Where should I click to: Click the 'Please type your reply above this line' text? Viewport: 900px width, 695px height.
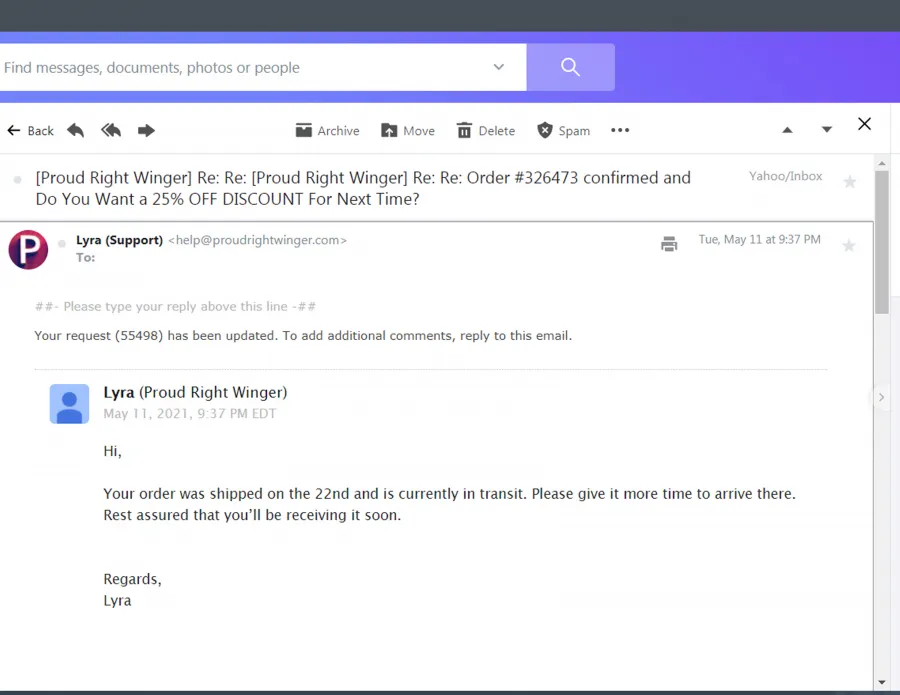[176, 306]
